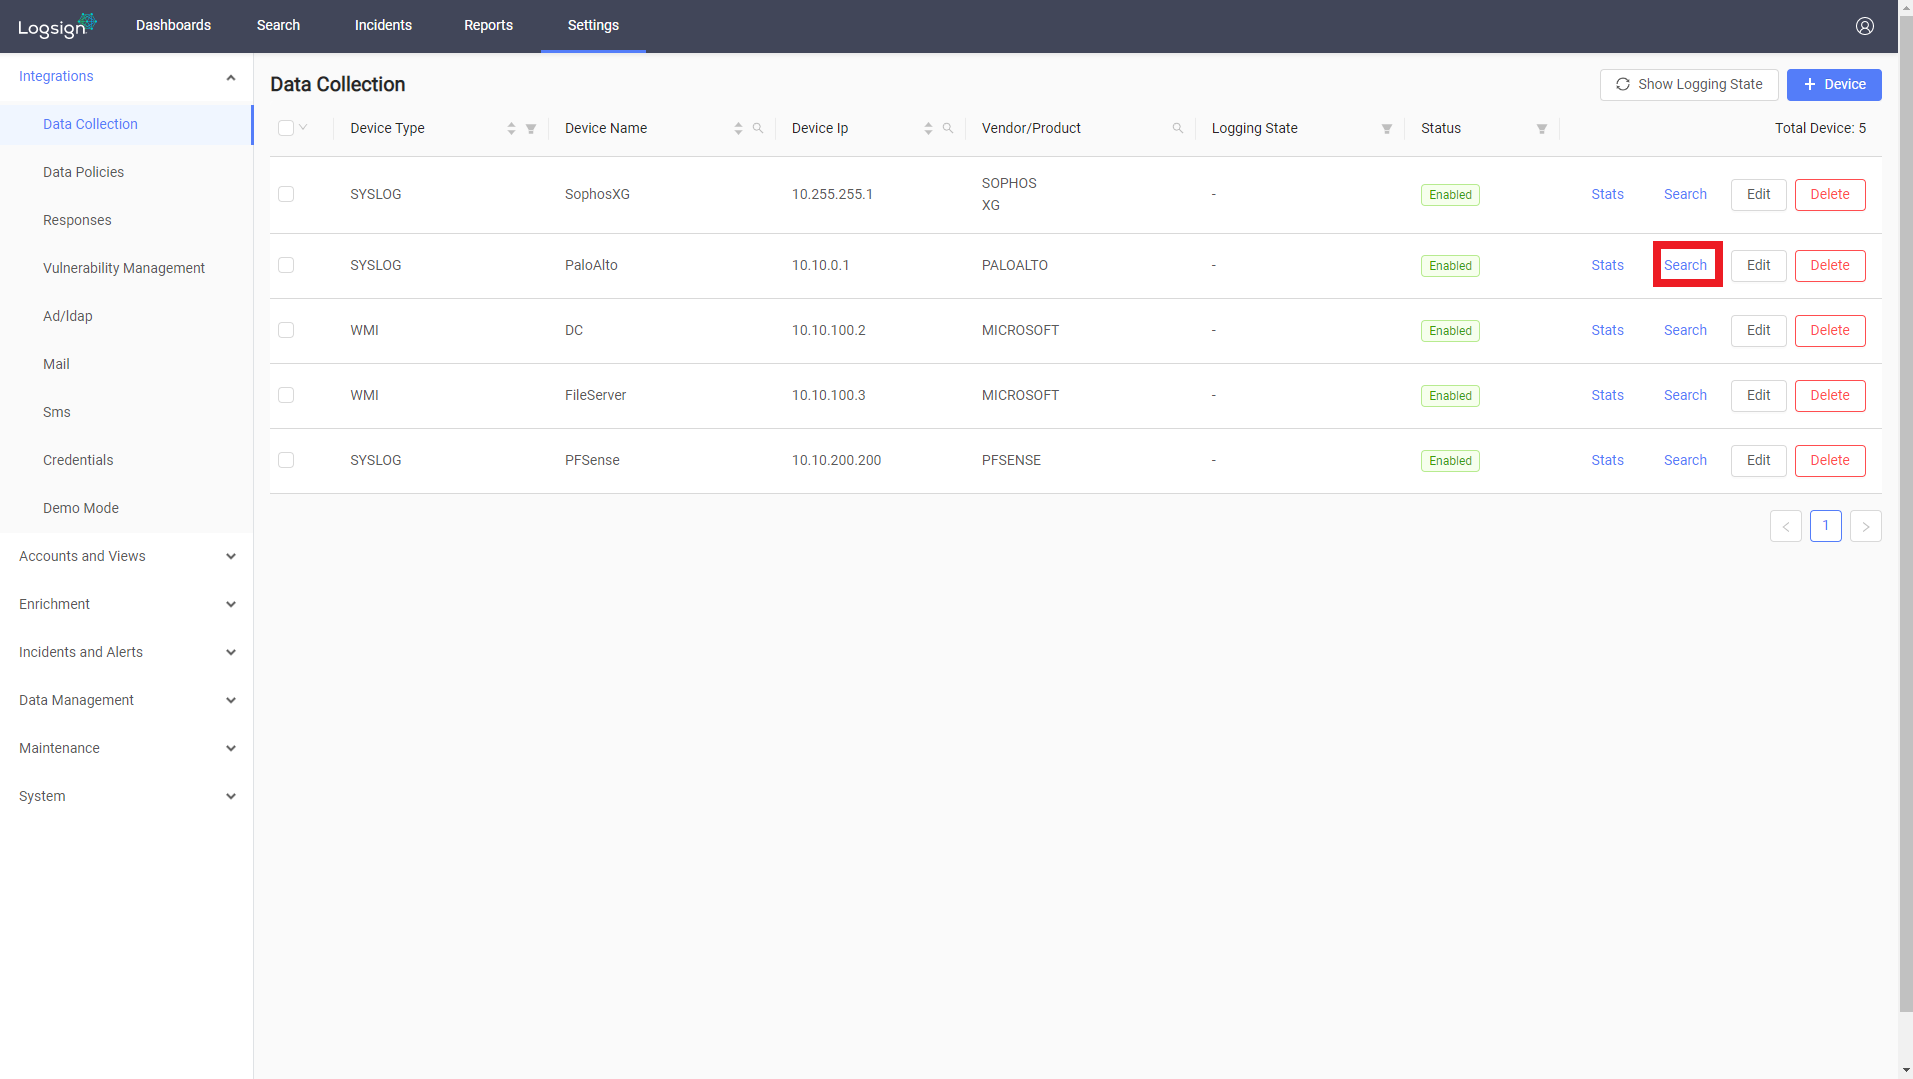
Task: Check the select-all checkbox in table header
Action: (x=286, y=127)
